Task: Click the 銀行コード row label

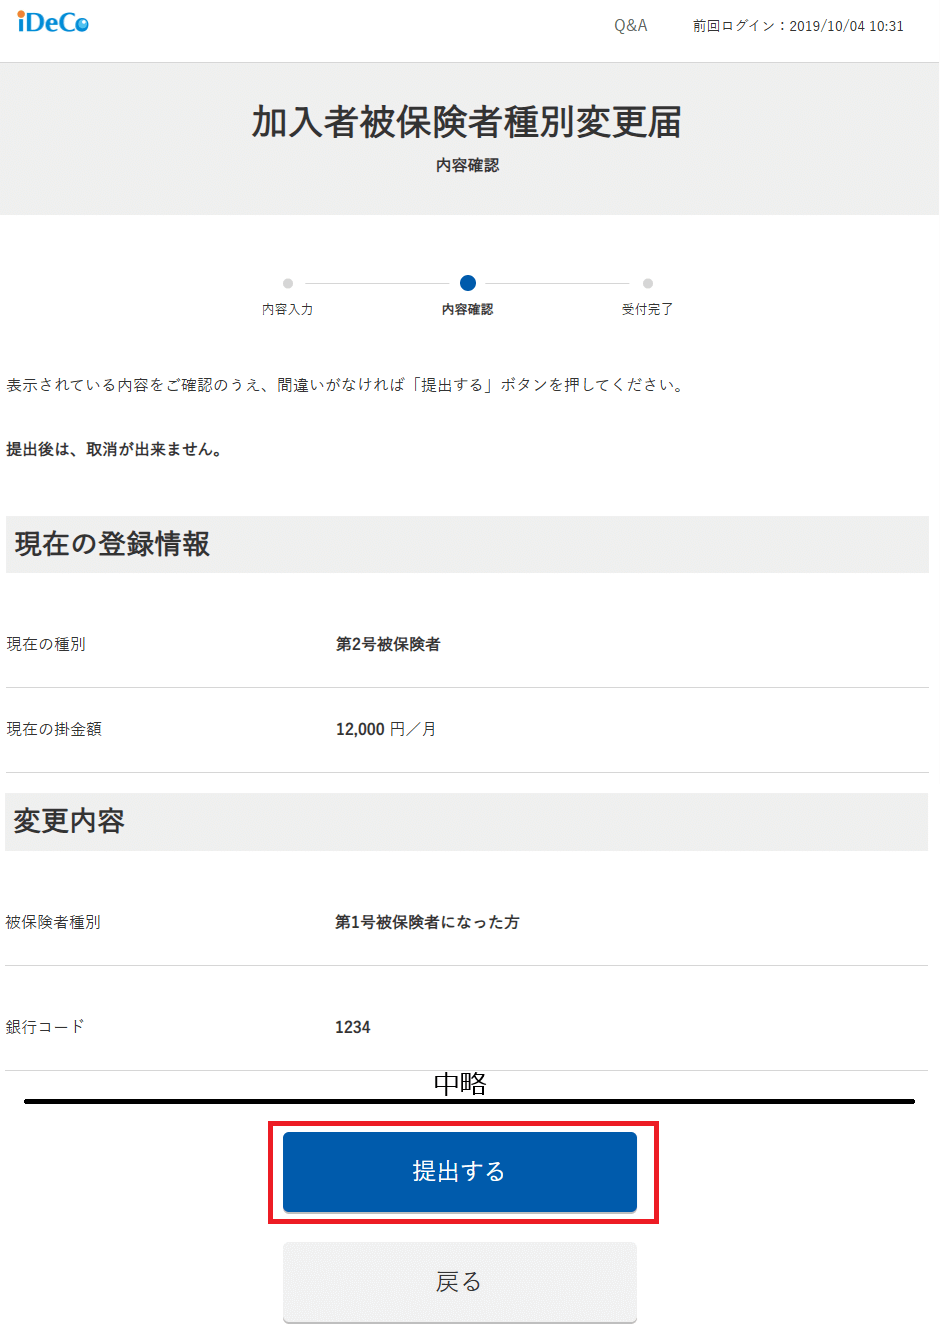Action: [x=45, y=1027]
